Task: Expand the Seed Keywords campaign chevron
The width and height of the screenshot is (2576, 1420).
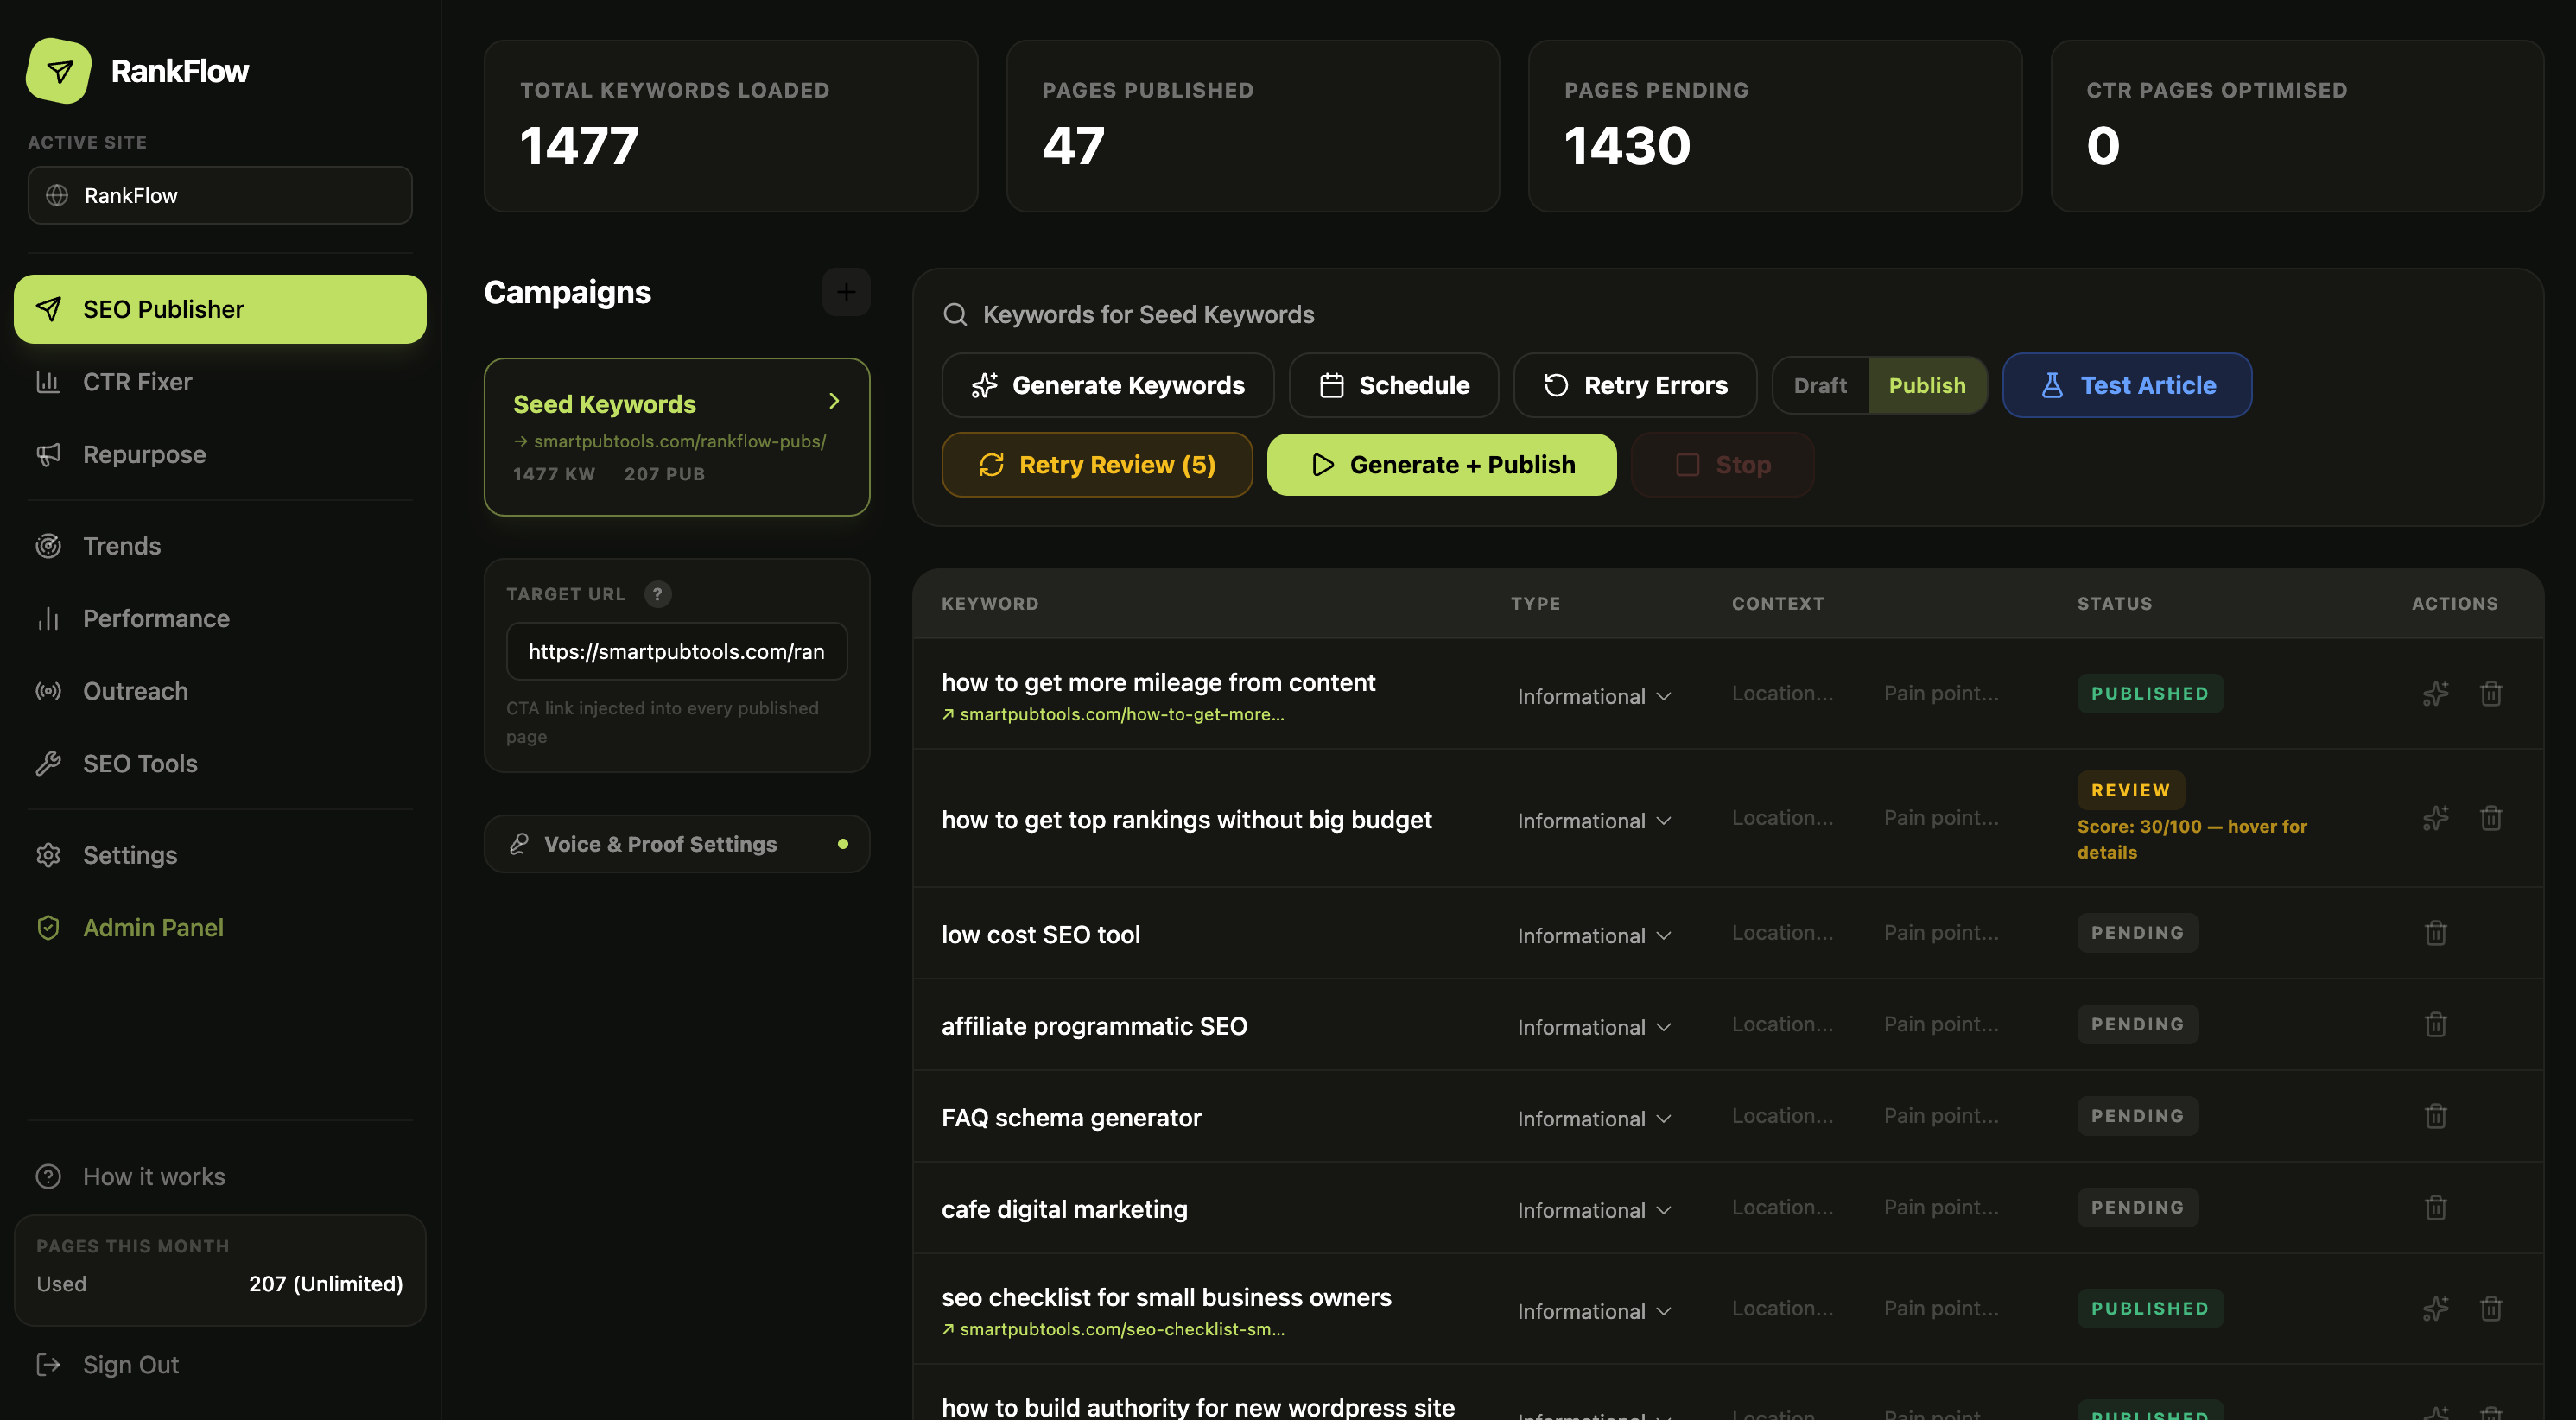Action: click(834, 401)
